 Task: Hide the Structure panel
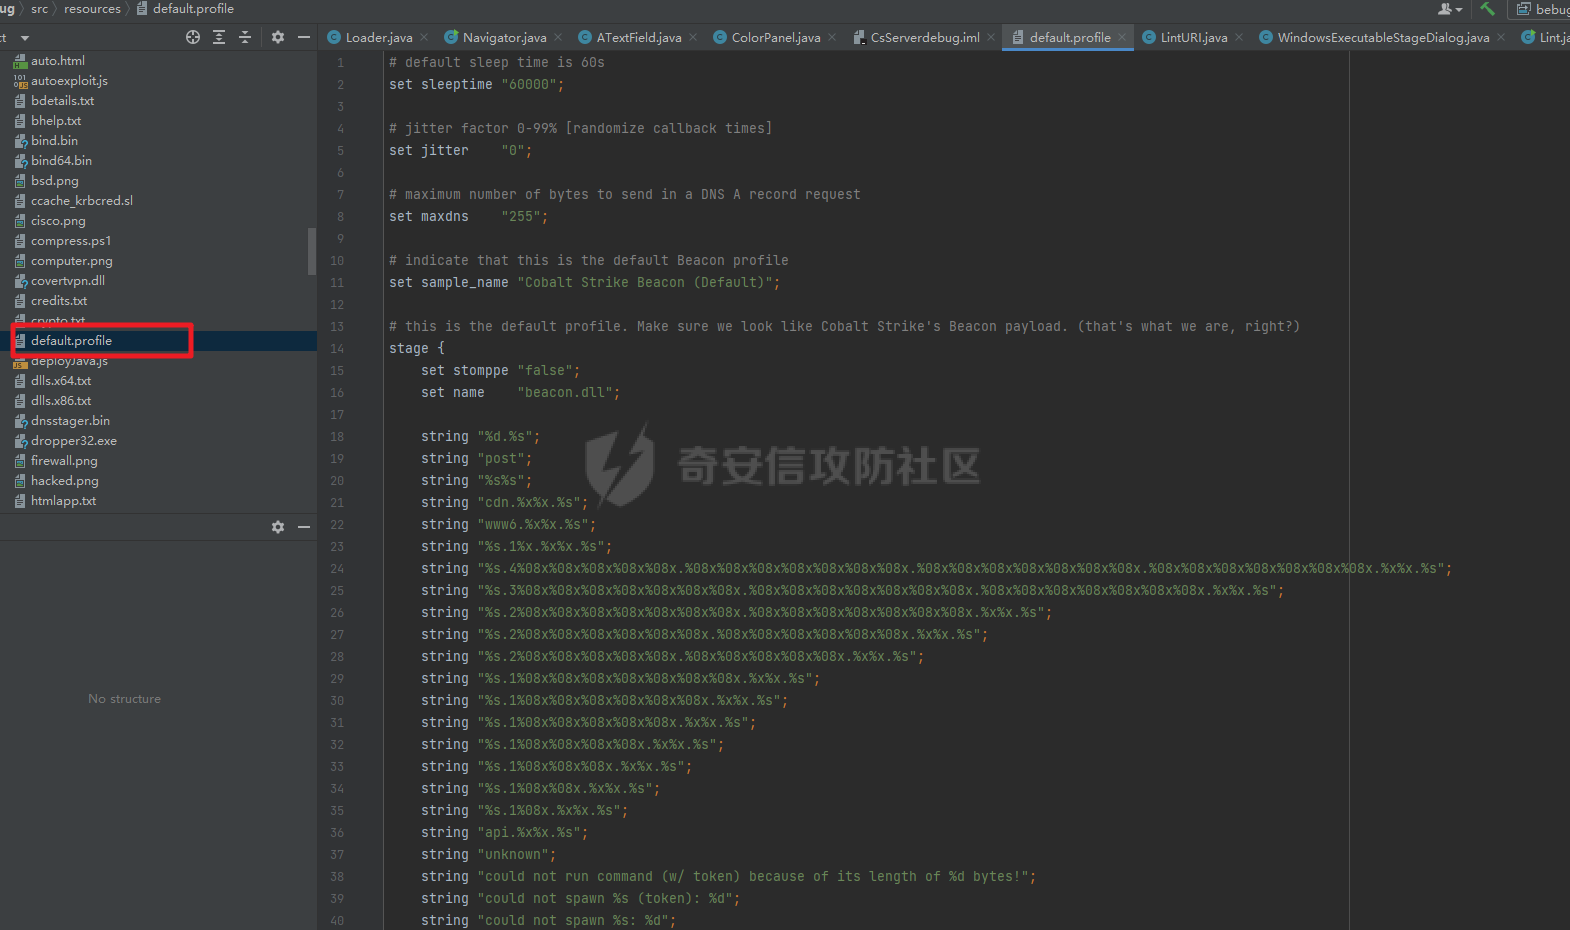[x=304, y=527]
